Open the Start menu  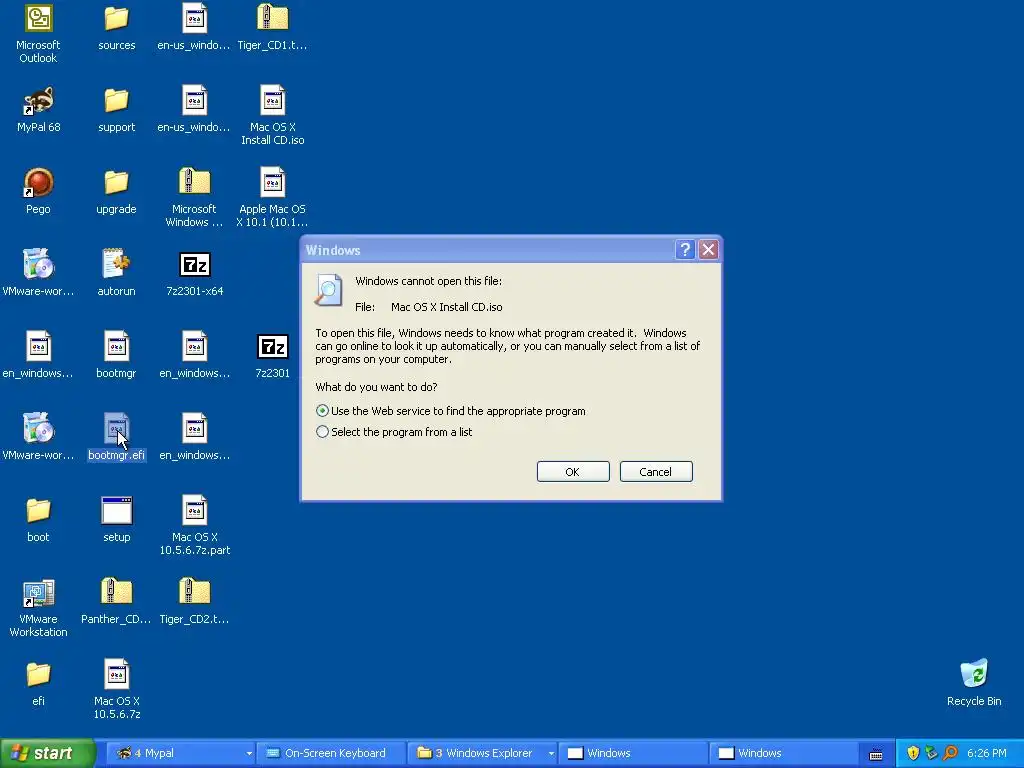point(47,753)
